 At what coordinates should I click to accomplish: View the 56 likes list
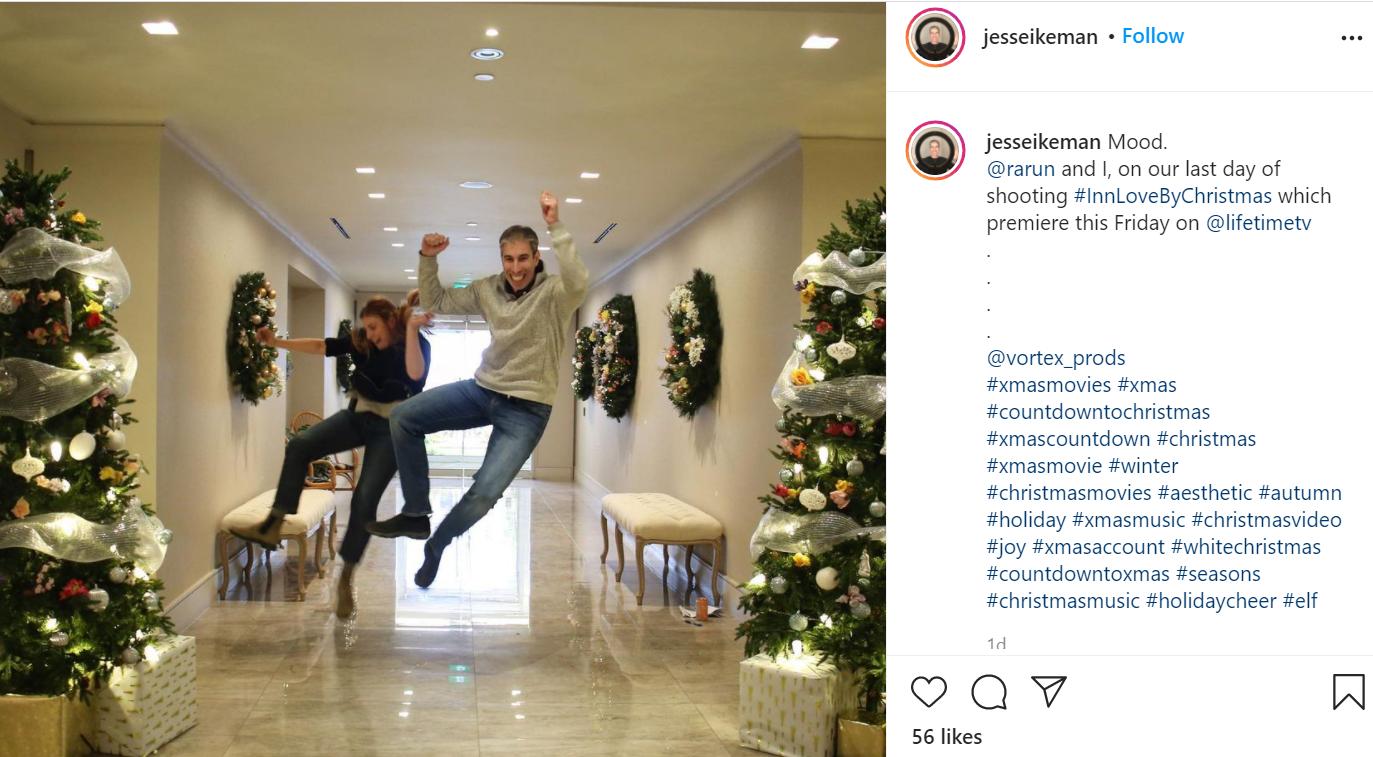coord(947,737)
